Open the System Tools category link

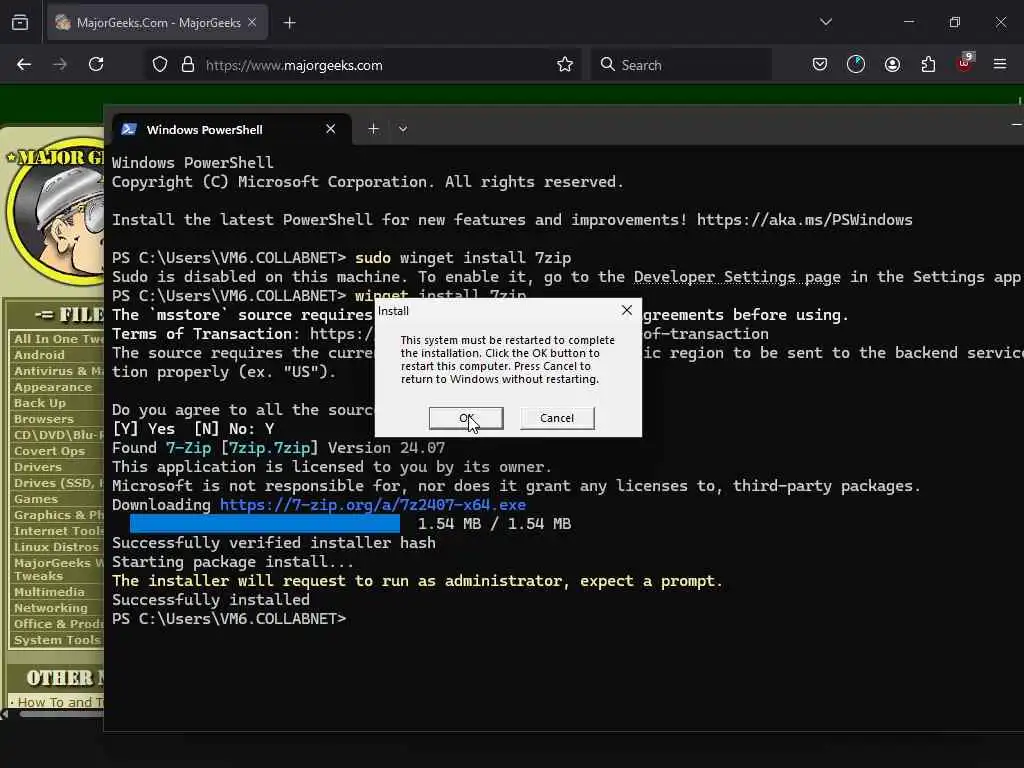click(57, 640)
